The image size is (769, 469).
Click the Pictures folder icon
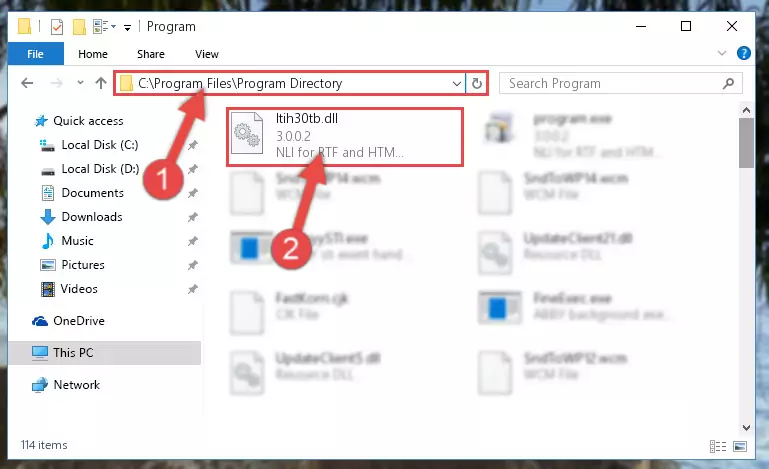point(48,265)
